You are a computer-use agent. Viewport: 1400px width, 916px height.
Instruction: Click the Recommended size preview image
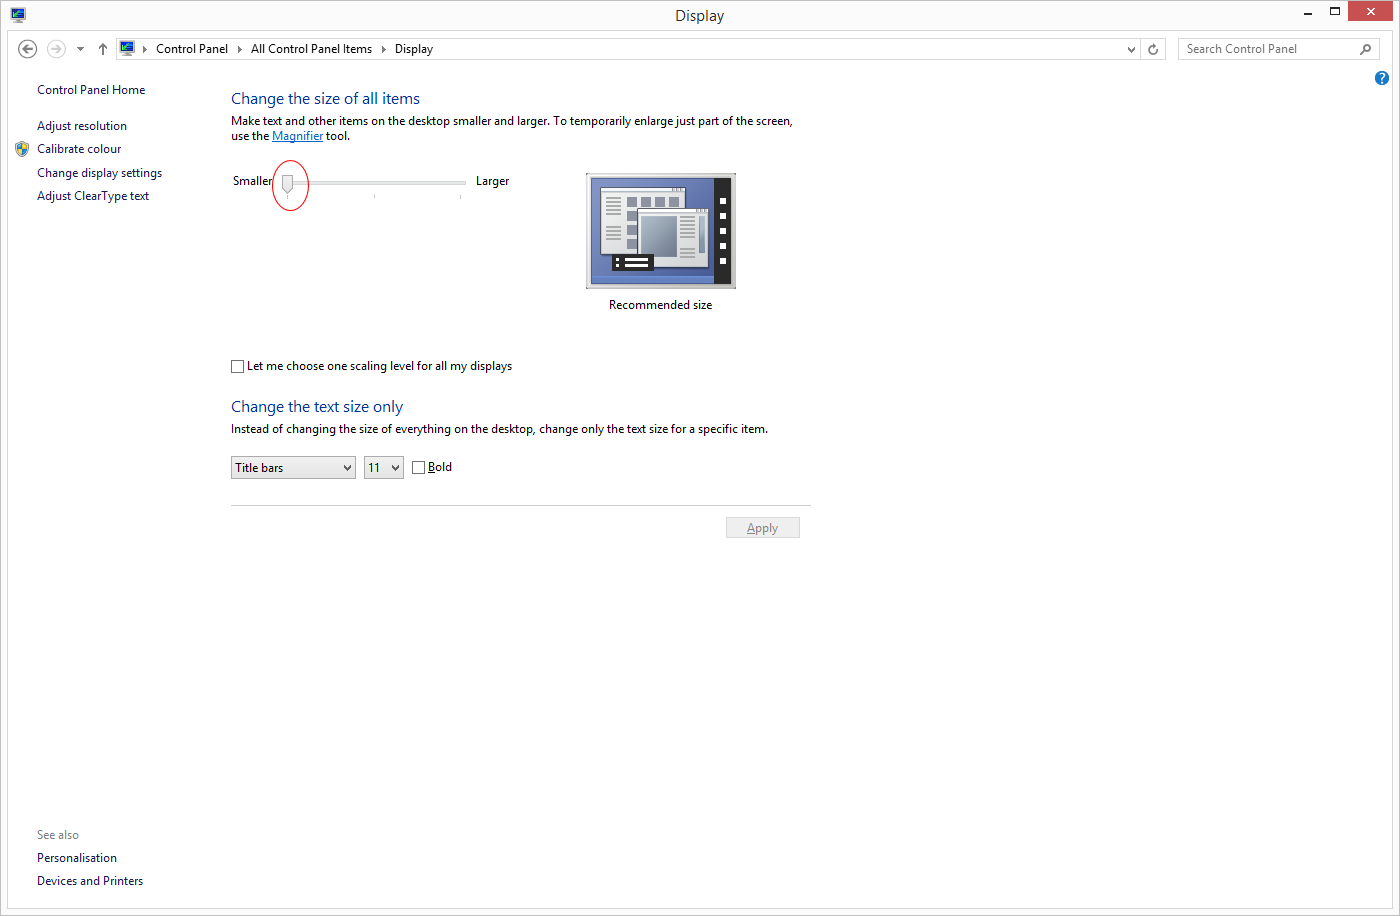click(661, 231)
